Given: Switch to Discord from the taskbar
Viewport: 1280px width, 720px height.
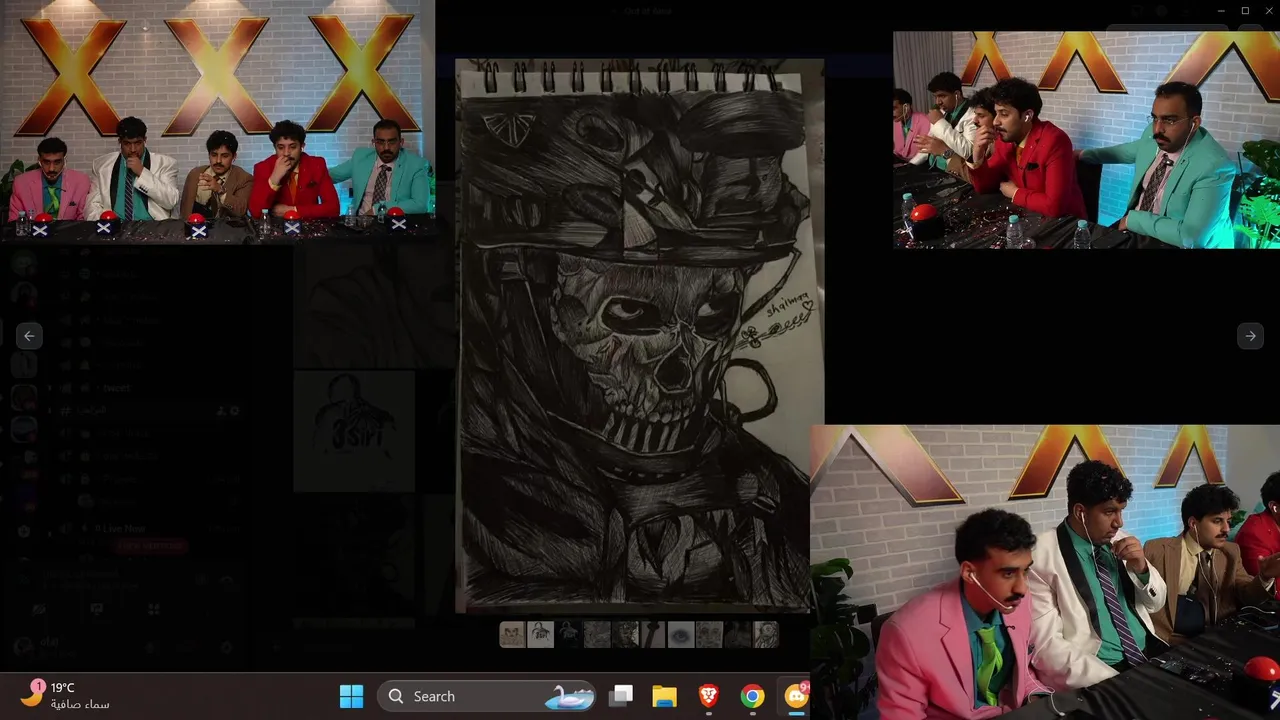Looking at the screenshot, I should [x=796, y=696].
